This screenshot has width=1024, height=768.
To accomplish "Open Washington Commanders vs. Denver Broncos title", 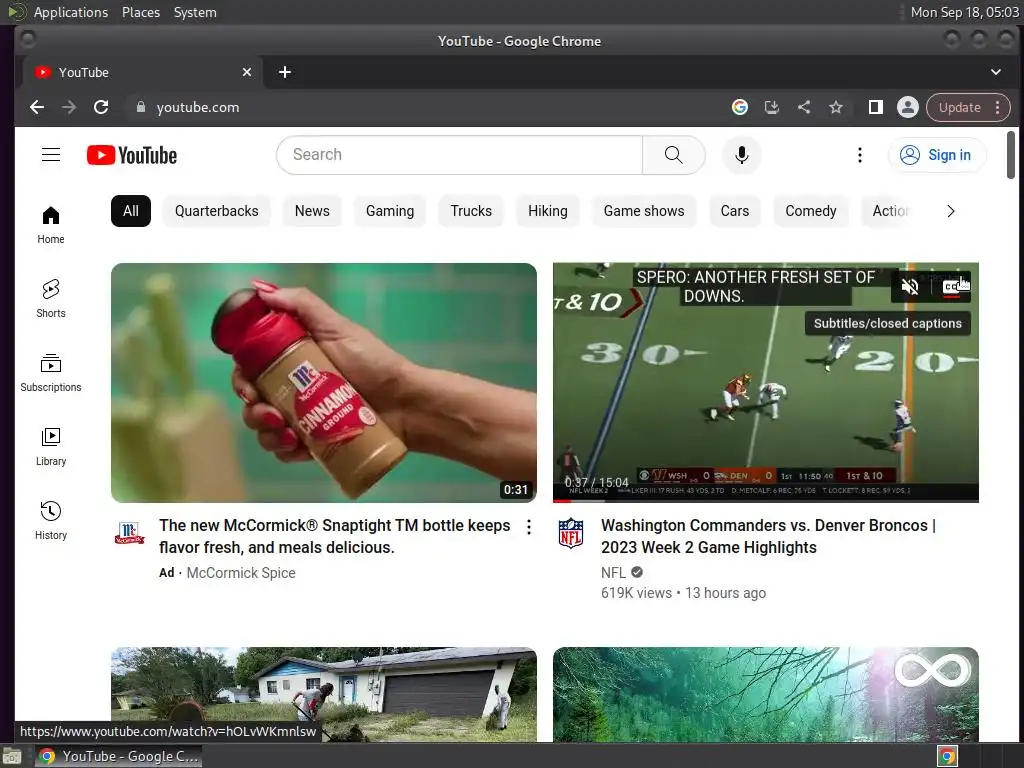I will click(768, 536).
